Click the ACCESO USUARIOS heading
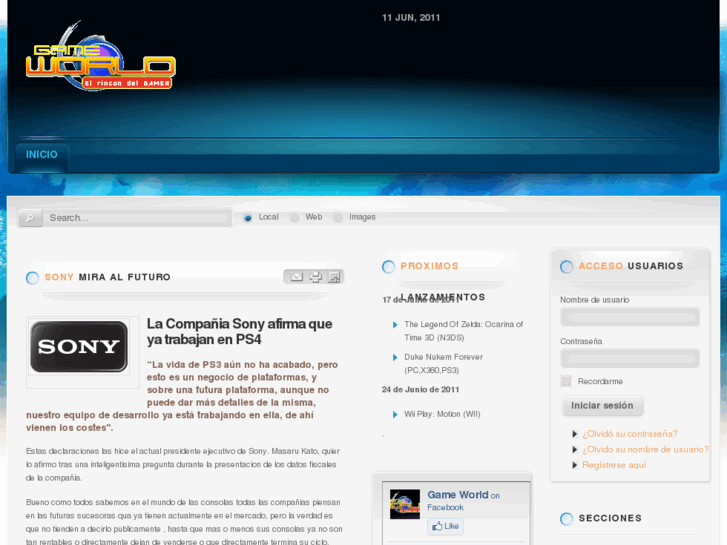Viewport: 727px width, 545px height. coord(631,266)
